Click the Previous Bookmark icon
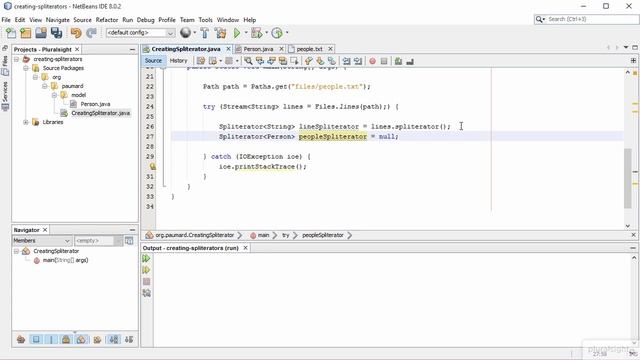 click(309, 61)
